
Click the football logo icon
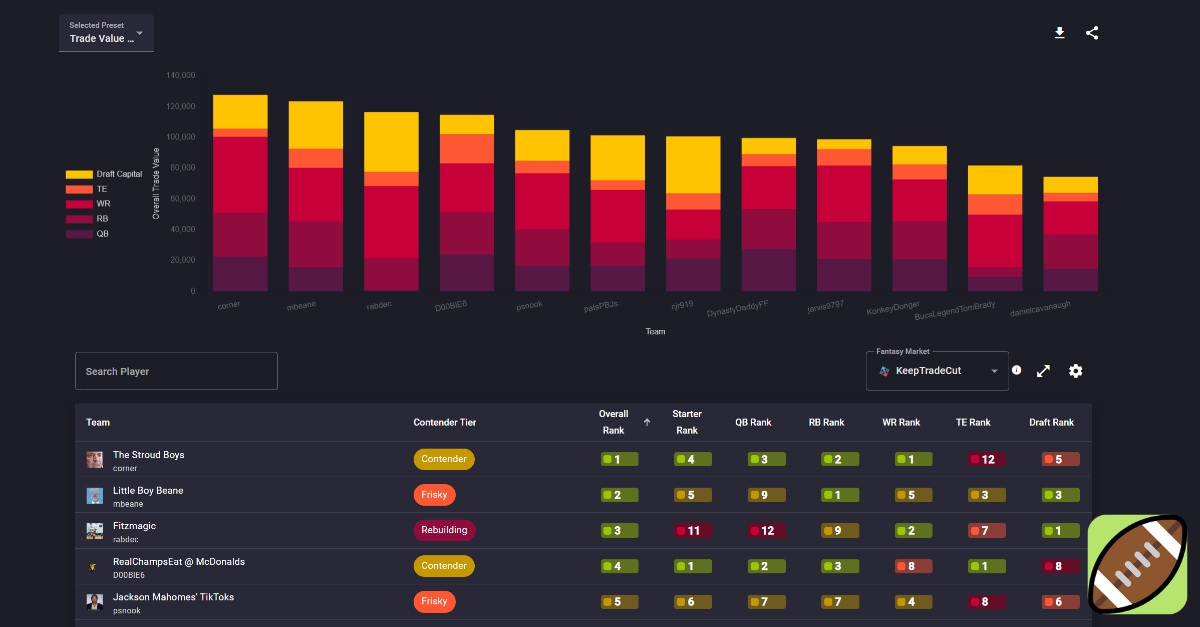tap(1137, 566)
